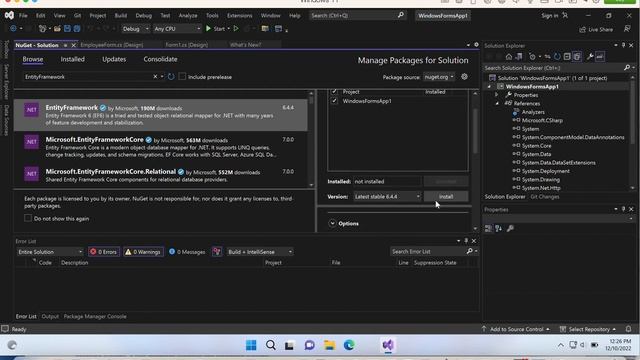
Task: Switch to the Installed tab
Action: [x=73, y=59]
